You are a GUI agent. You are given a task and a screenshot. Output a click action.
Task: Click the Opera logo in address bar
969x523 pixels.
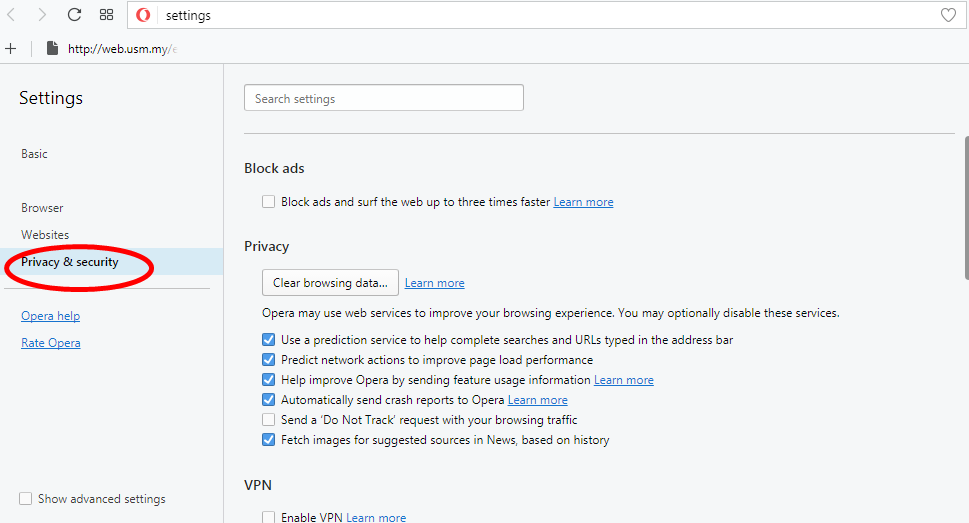(144, 15)
